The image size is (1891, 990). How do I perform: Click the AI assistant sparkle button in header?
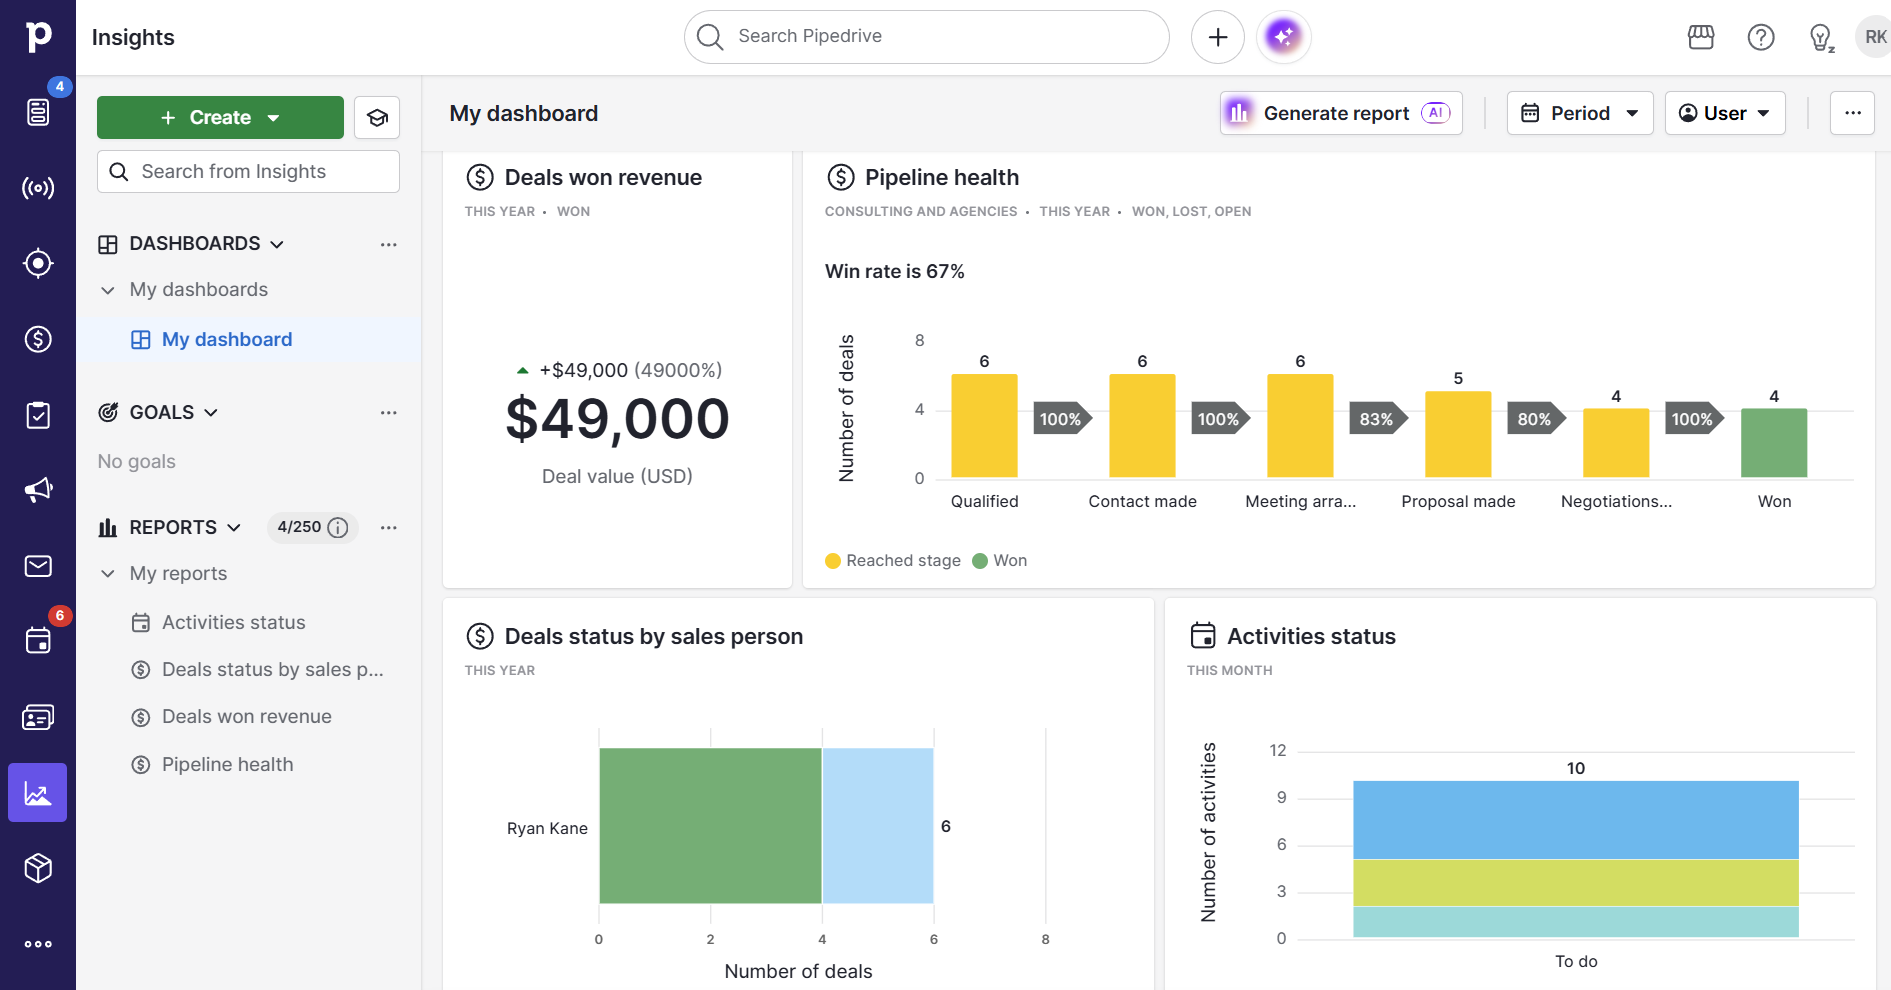pos(1284,36)
